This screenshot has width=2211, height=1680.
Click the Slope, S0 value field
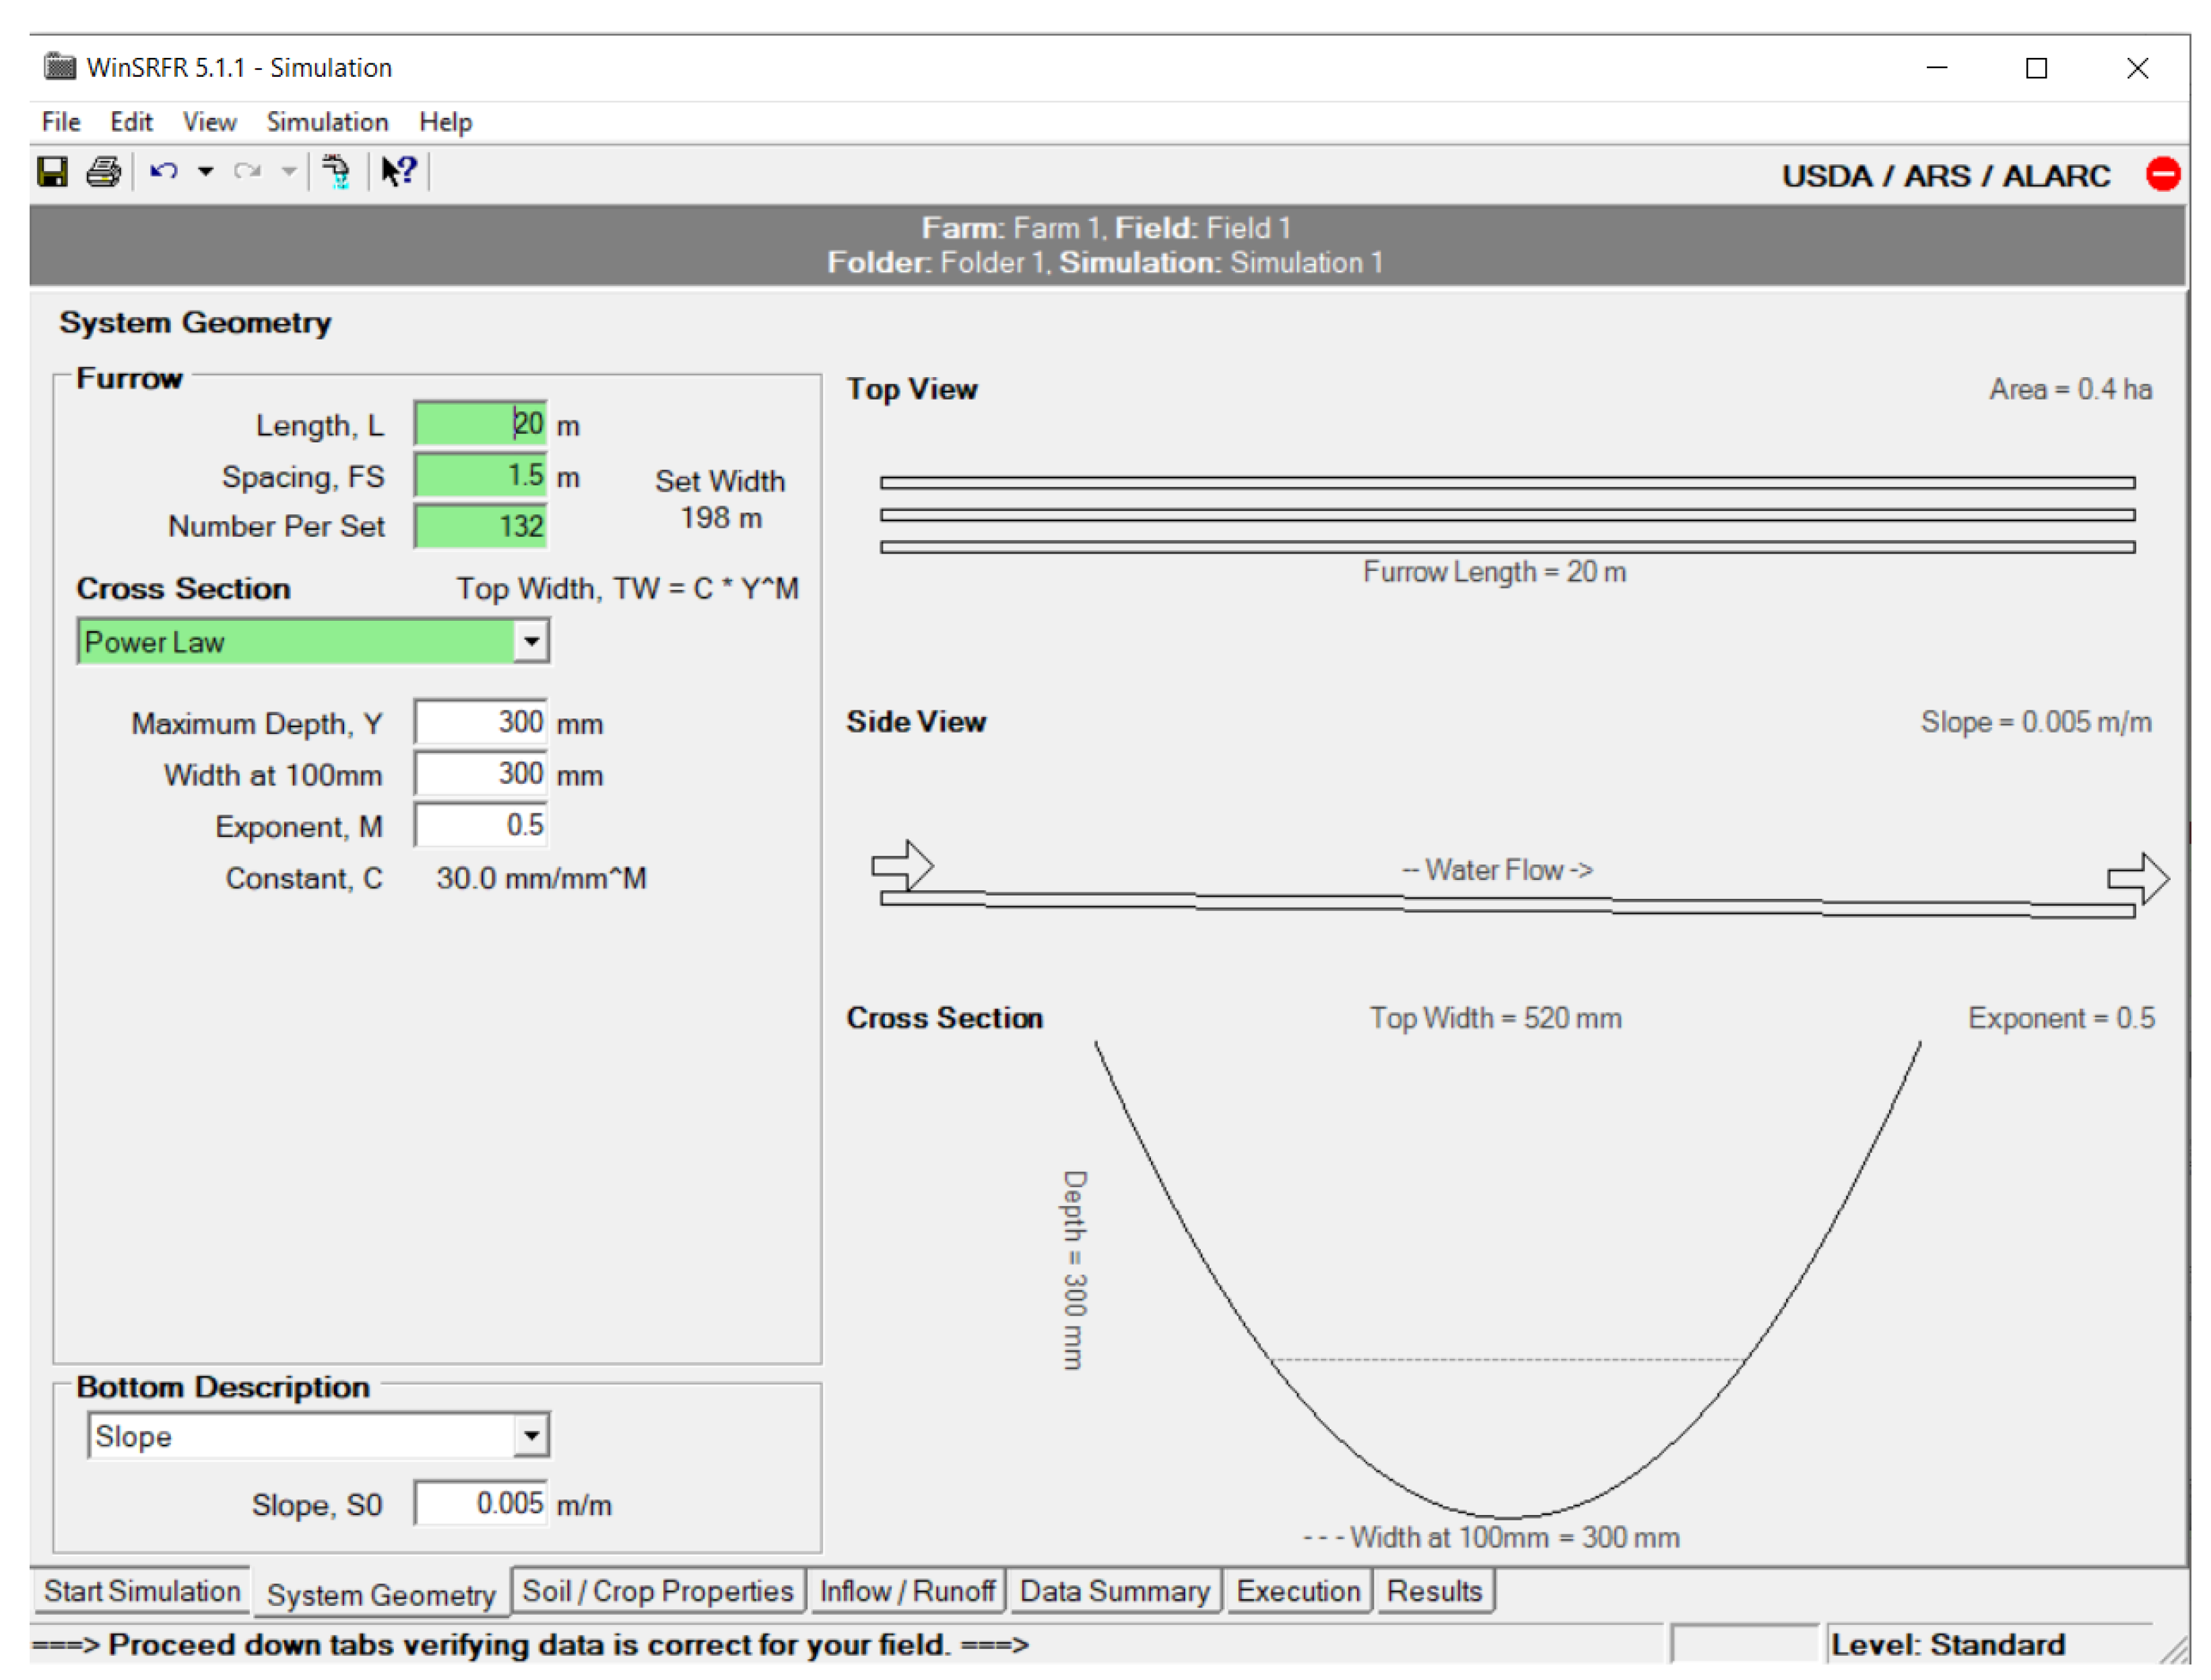pos(481,1503)
